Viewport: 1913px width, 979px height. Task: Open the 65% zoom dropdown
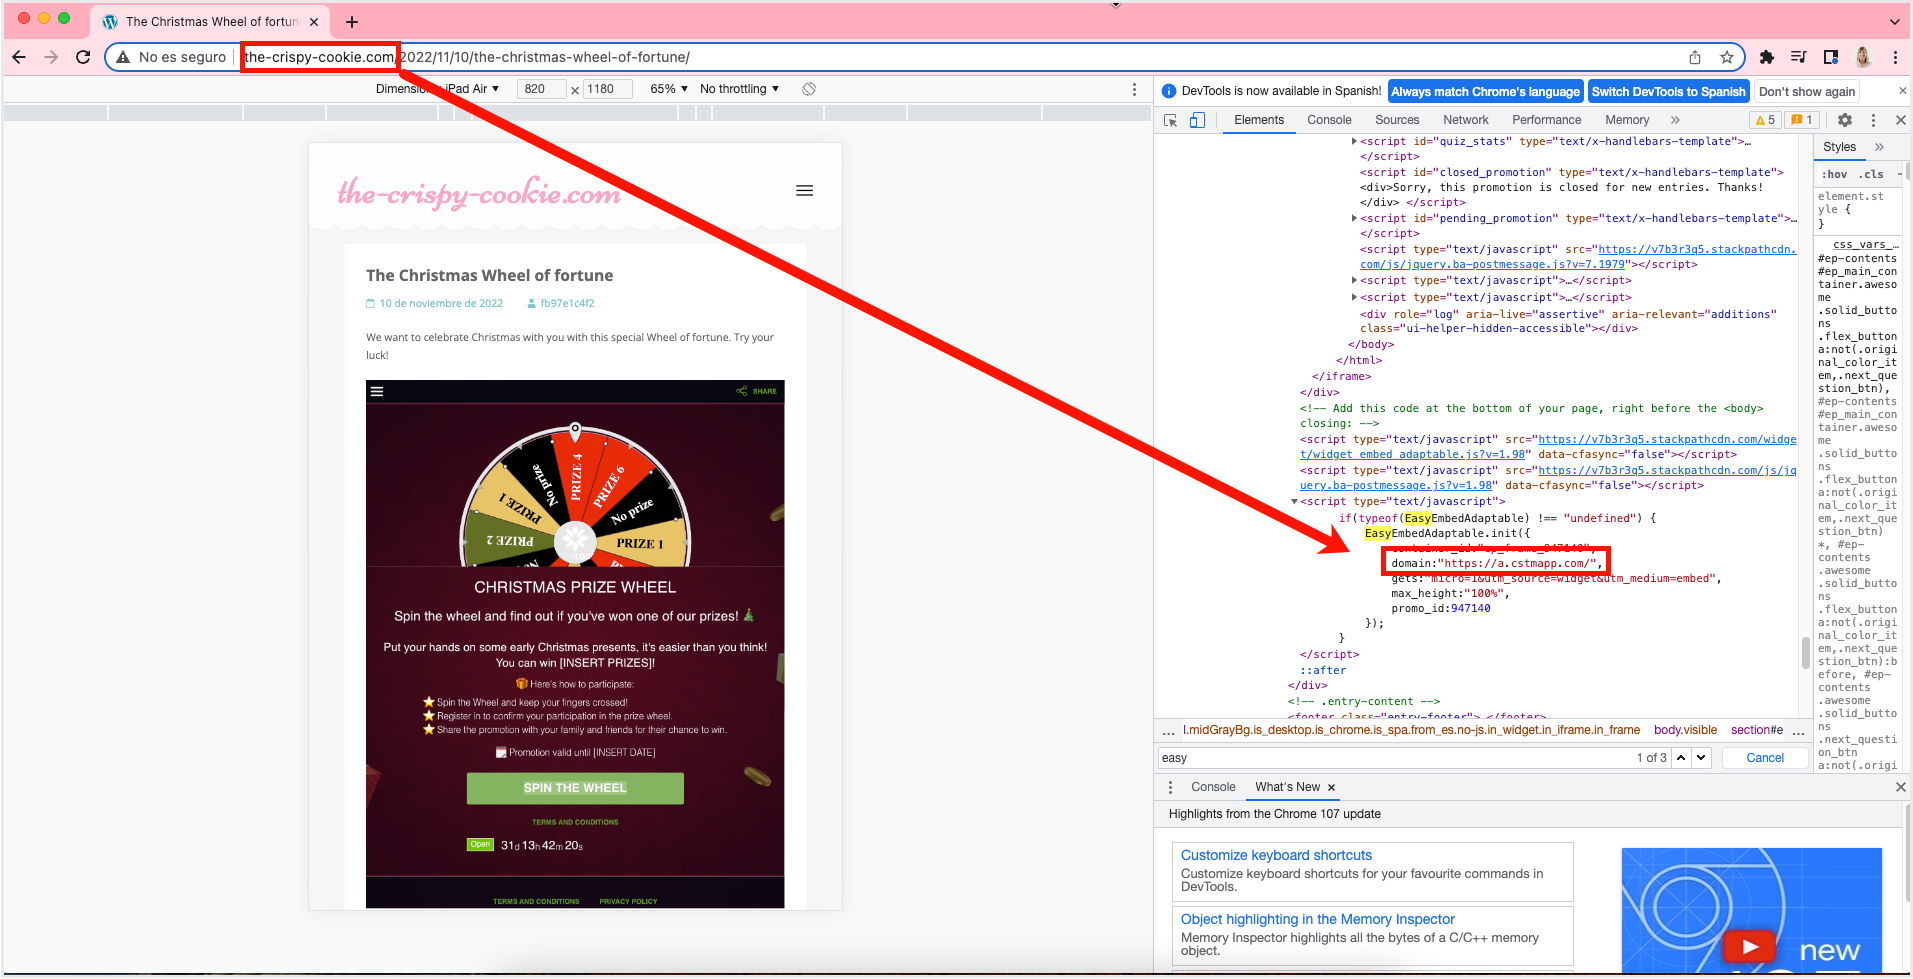pos(669,89)
